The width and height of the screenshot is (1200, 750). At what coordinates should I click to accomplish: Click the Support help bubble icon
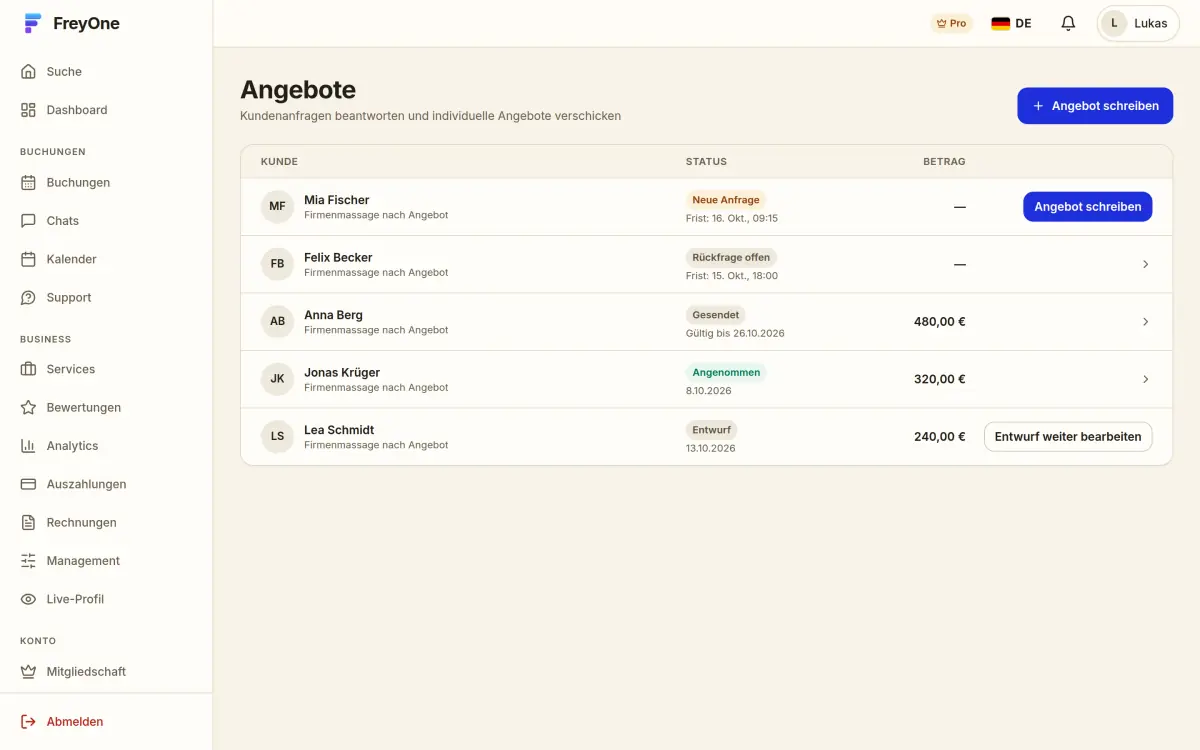tap(28, 298)
